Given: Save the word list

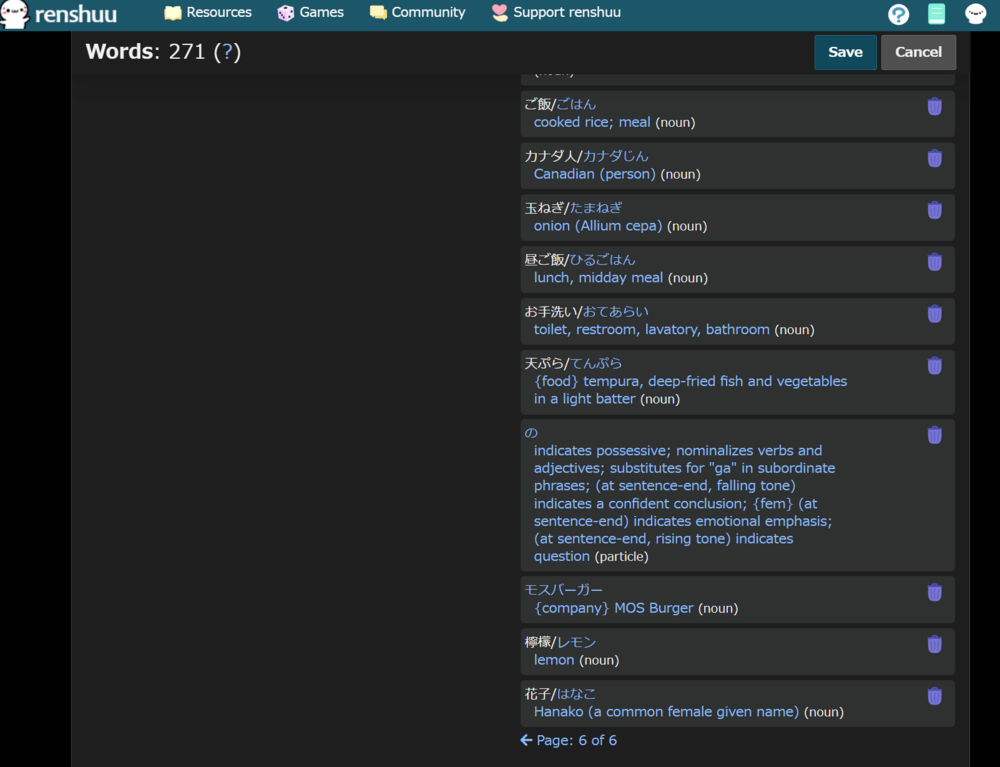Looking at the screenshot, I should [x=845, y=52].
